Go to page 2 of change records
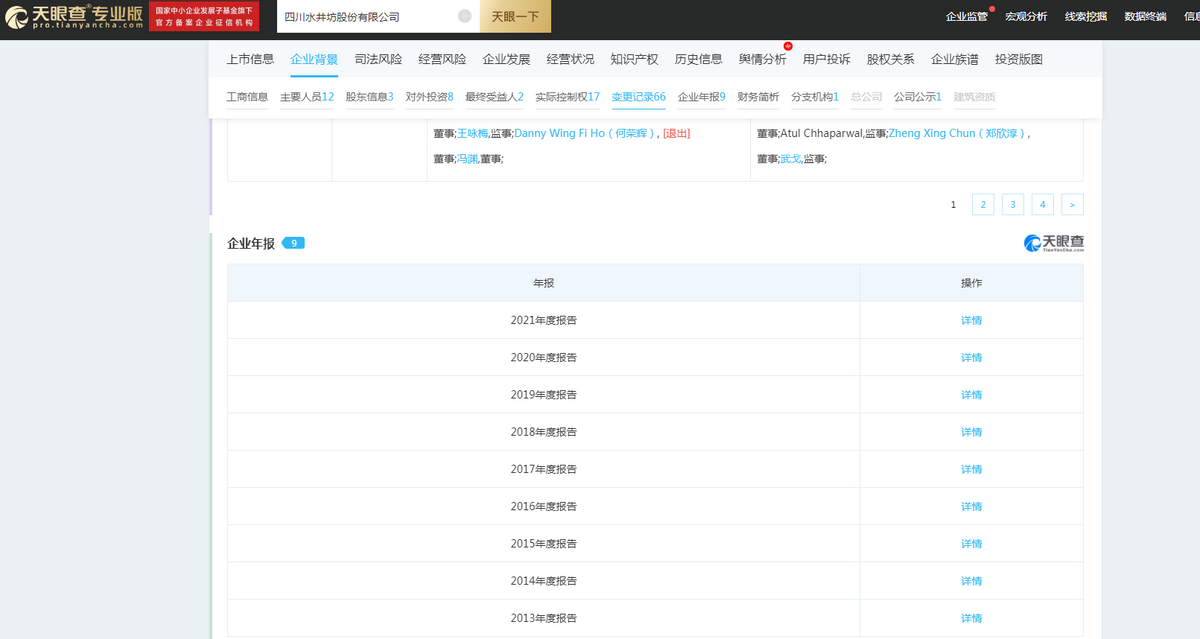 [x=983, y=204]
